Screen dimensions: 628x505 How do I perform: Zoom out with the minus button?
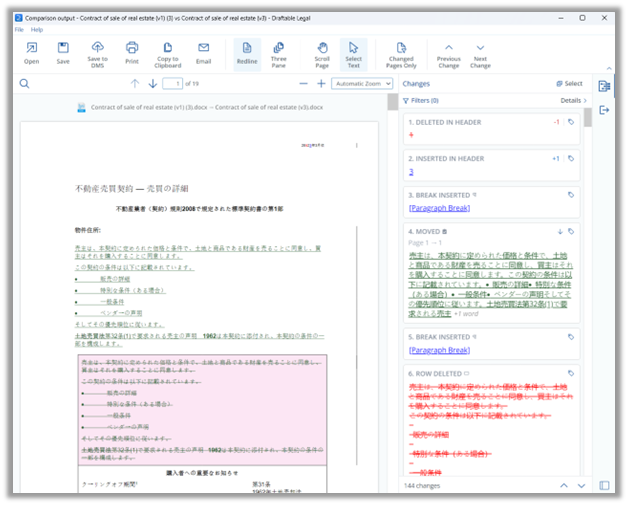[304, 84]
